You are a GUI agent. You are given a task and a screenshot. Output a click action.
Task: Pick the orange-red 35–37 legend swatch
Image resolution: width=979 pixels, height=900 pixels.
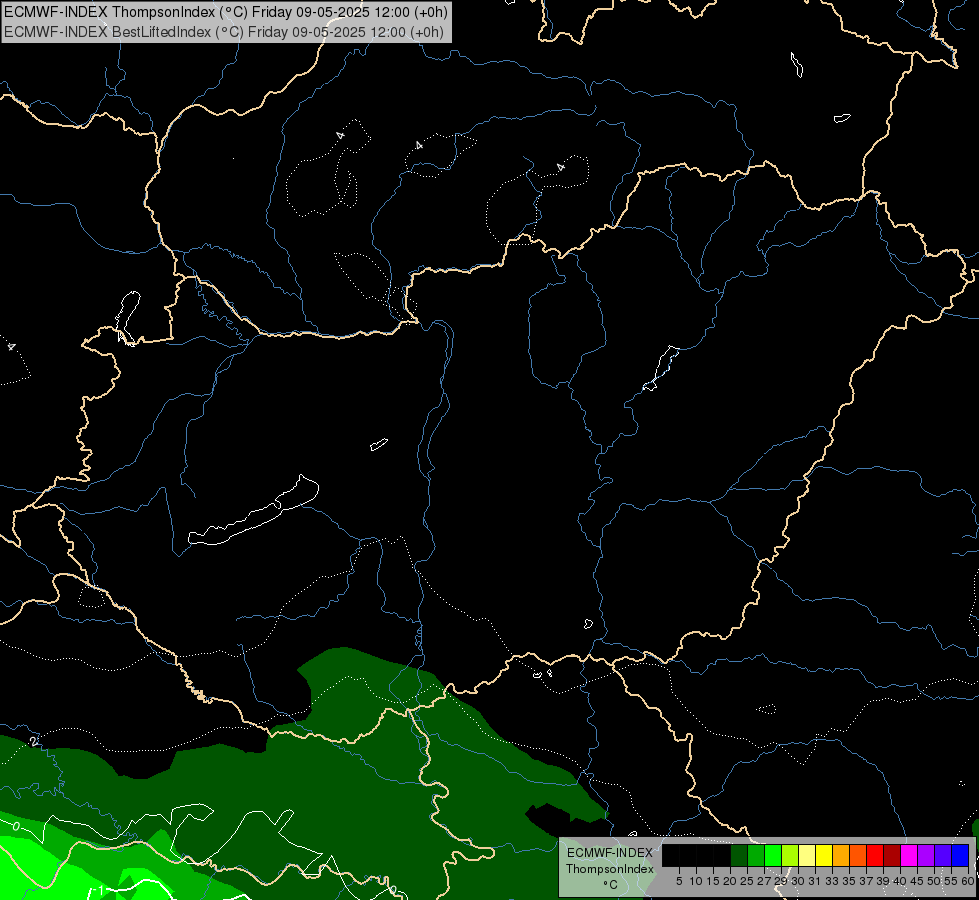(858, 855)
